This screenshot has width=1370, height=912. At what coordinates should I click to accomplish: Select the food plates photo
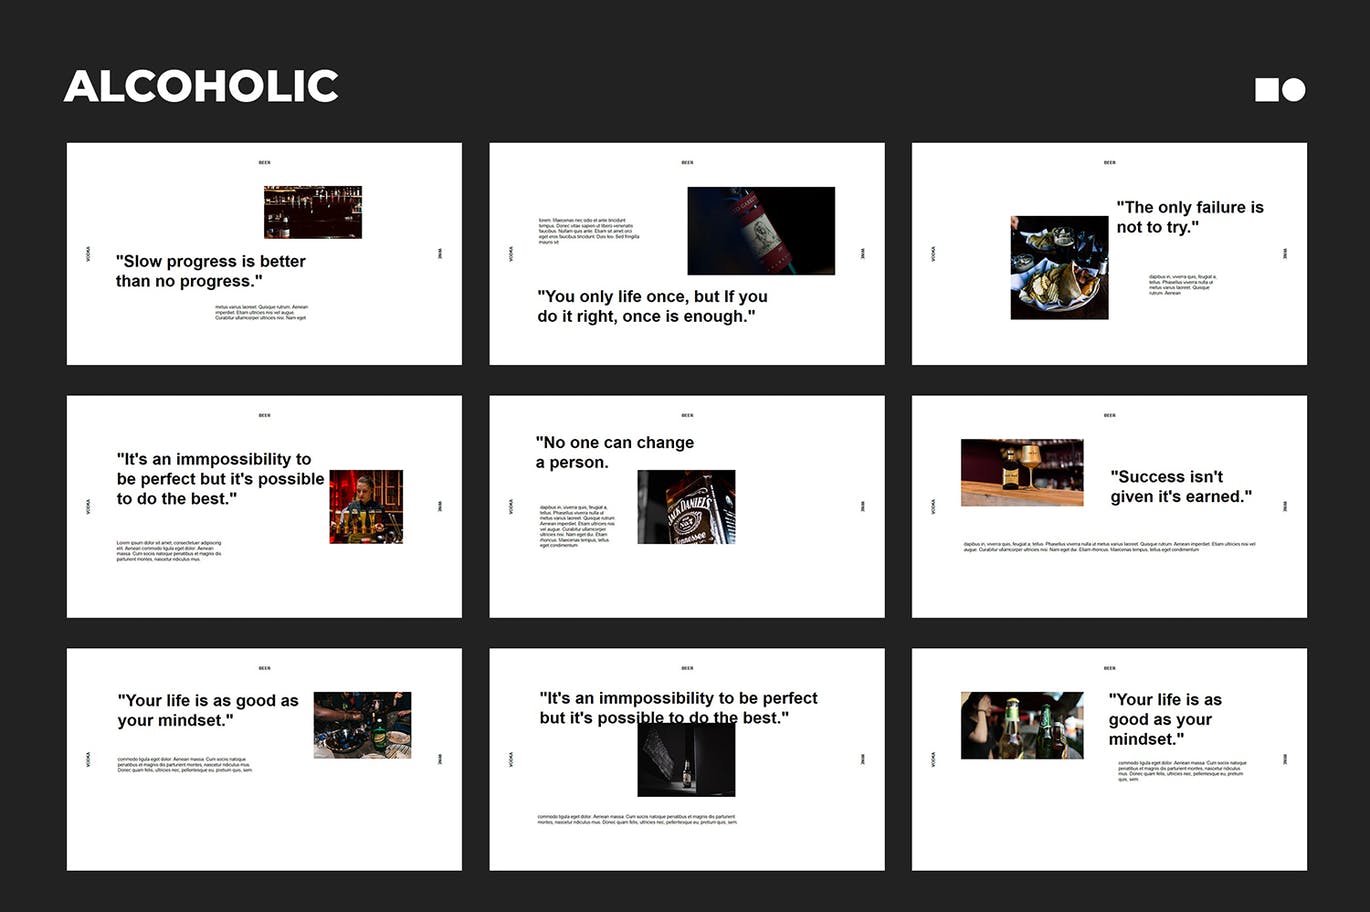(1059, 268)
